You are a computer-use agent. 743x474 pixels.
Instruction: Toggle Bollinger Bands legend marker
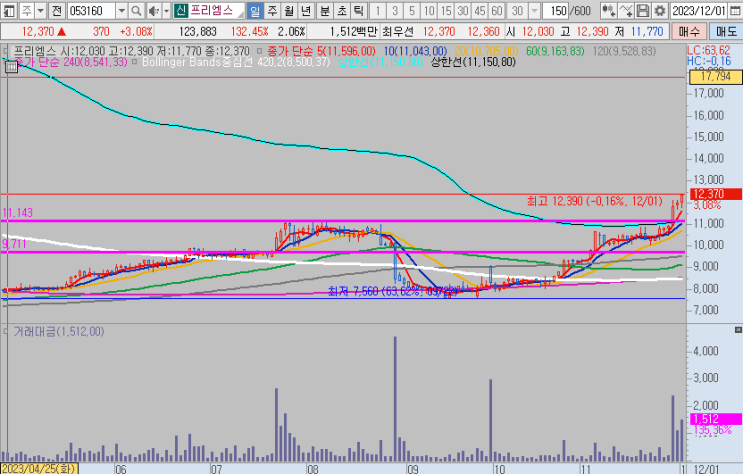[x=135, y=62]
